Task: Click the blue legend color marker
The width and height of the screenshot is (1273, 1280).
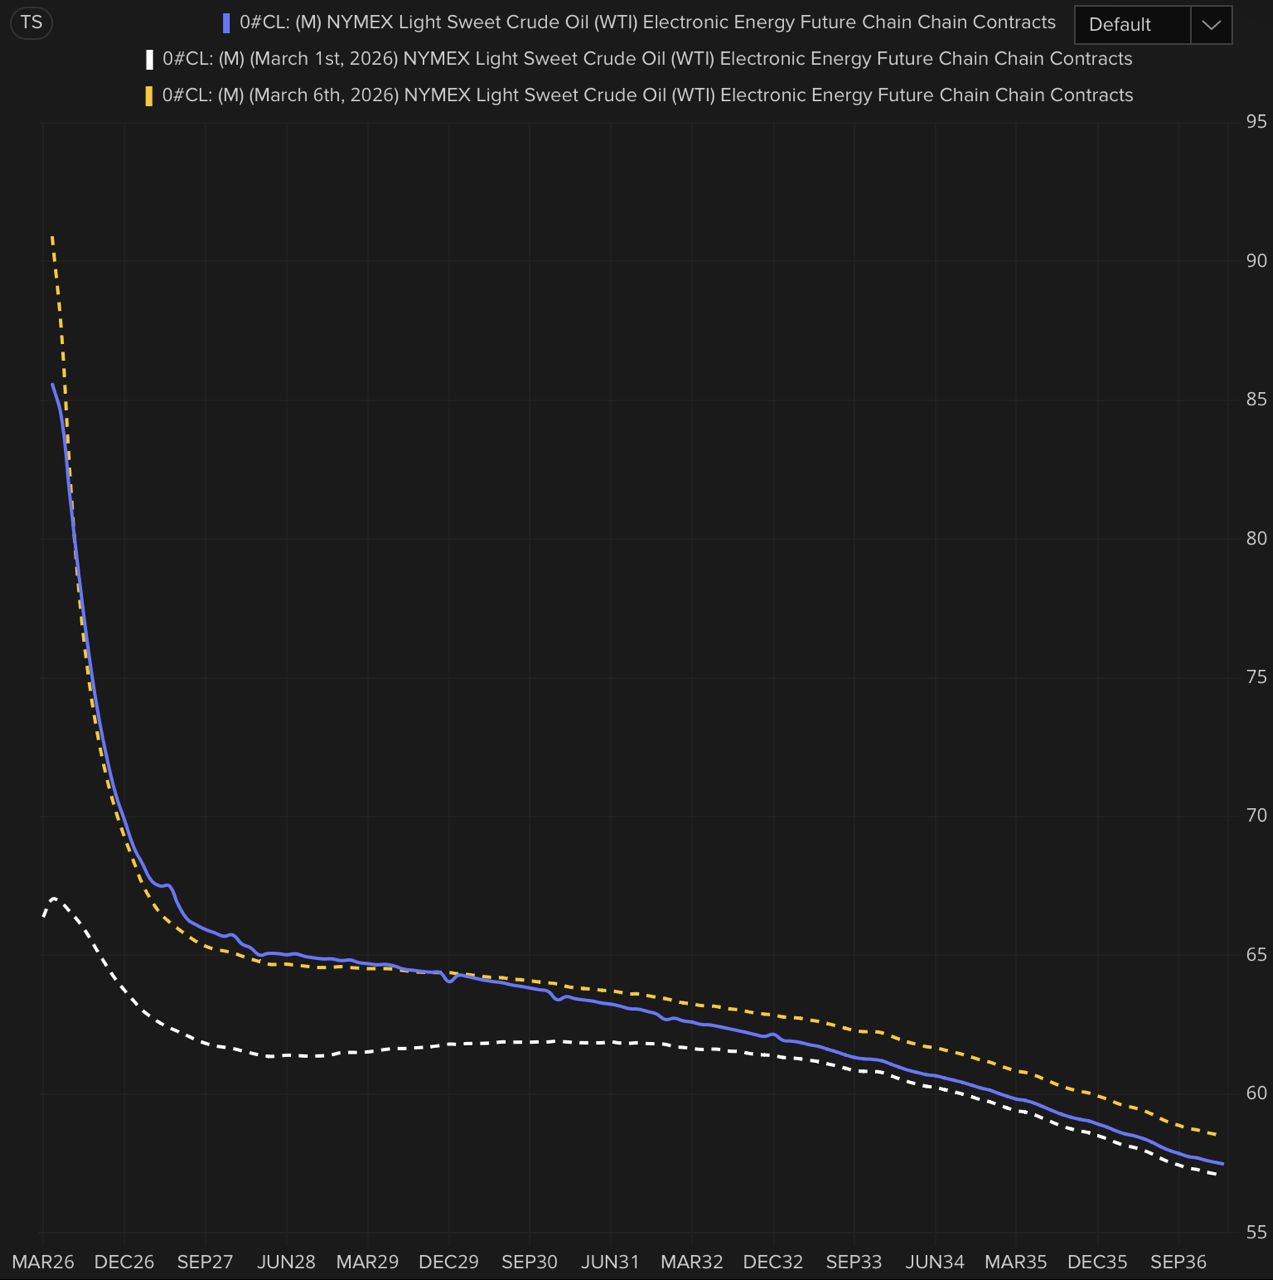Action: [x=226, y=23]
